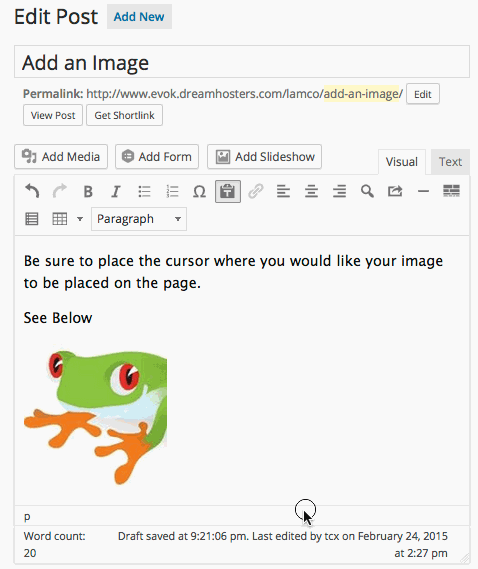The image size is (478, 569).
Task: Click the 'Edit Post' page heading
Action: tap(56, 17)
